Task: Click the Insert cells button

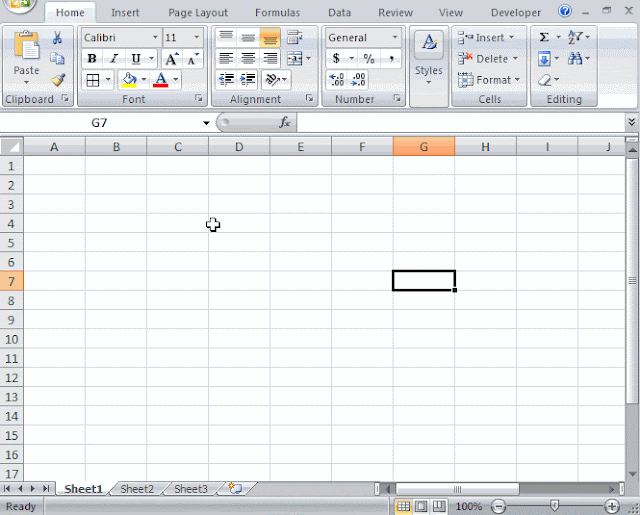Action: point(486,38)
